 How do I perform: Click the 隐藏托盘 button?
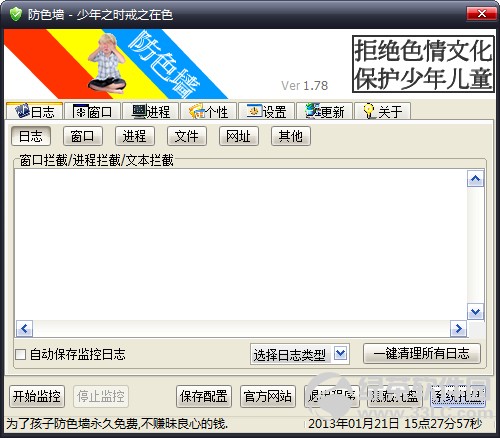pos(395,396)
